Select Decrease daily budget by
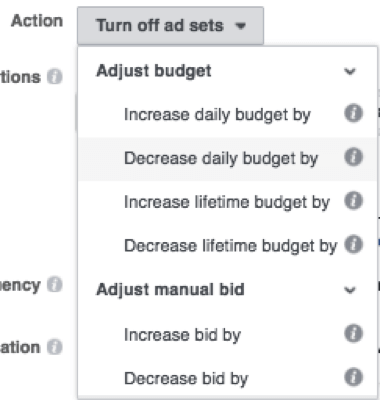 pyautogui.click(x=228, y=159)
